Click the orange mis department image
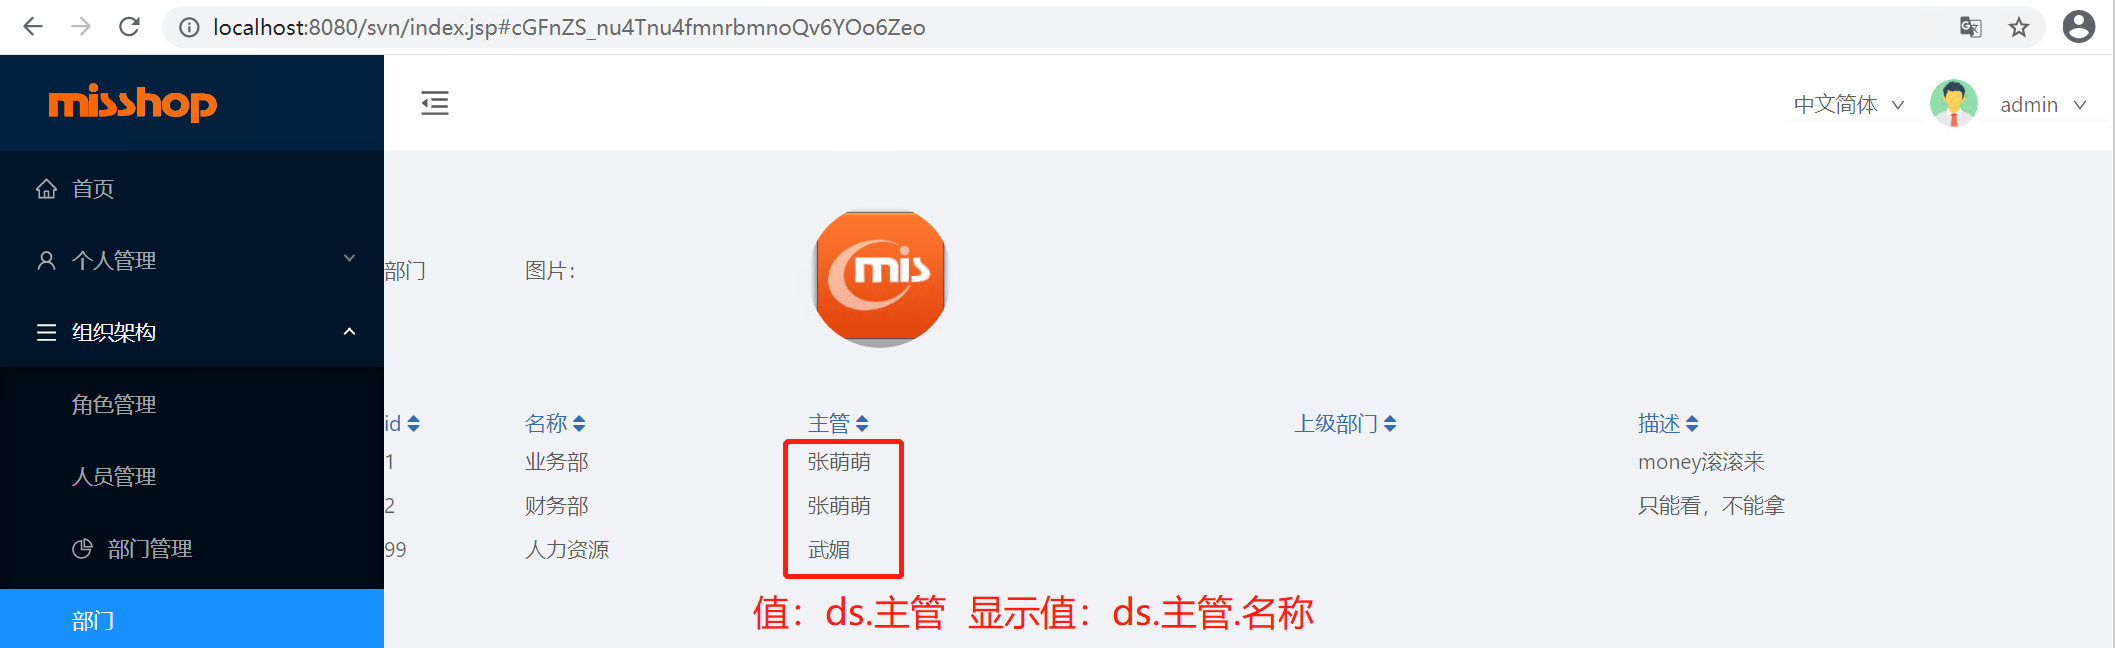Image resolution: width=2115 pixels, height=648 pixels. coord(880,278)
